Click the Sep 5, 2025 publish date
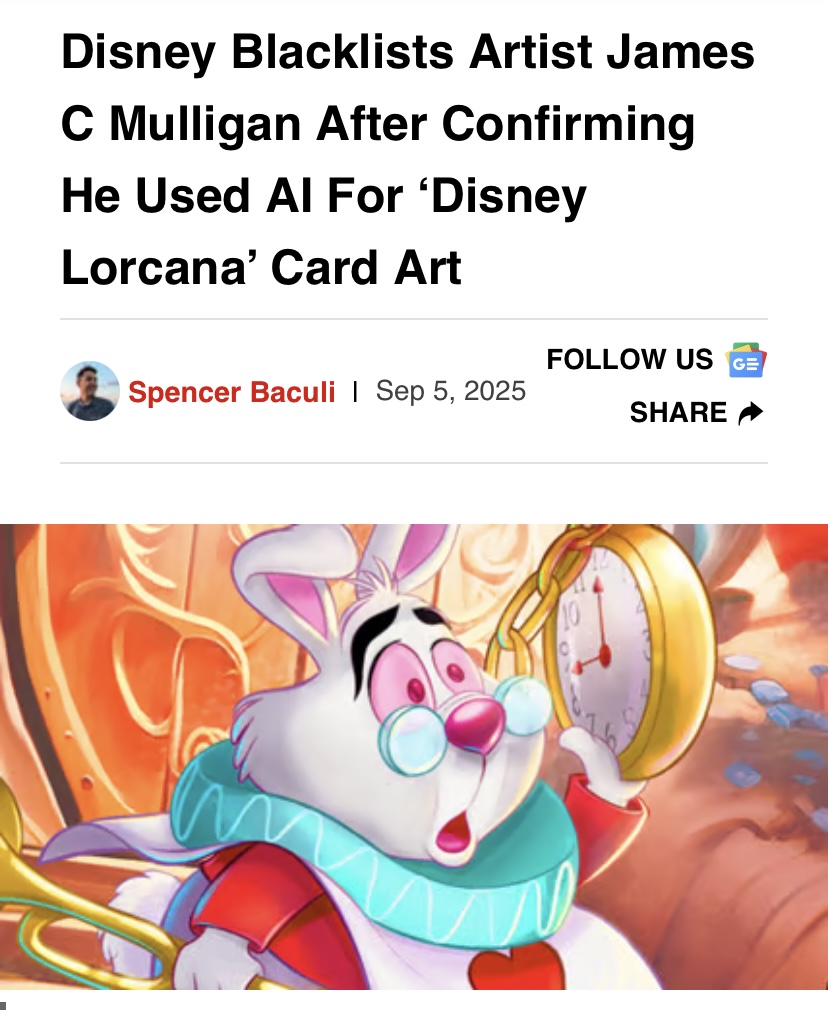 click(450, 391)
